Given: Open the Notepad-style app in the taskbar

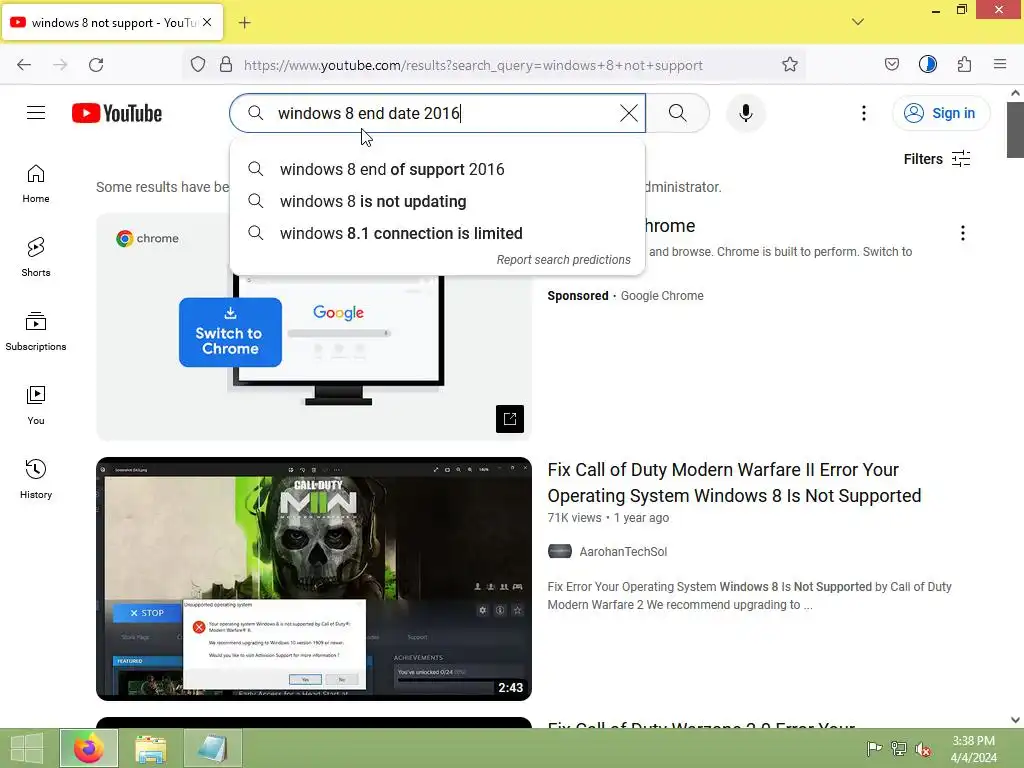Looking at the screenshot, I should [x=213, y=748].
